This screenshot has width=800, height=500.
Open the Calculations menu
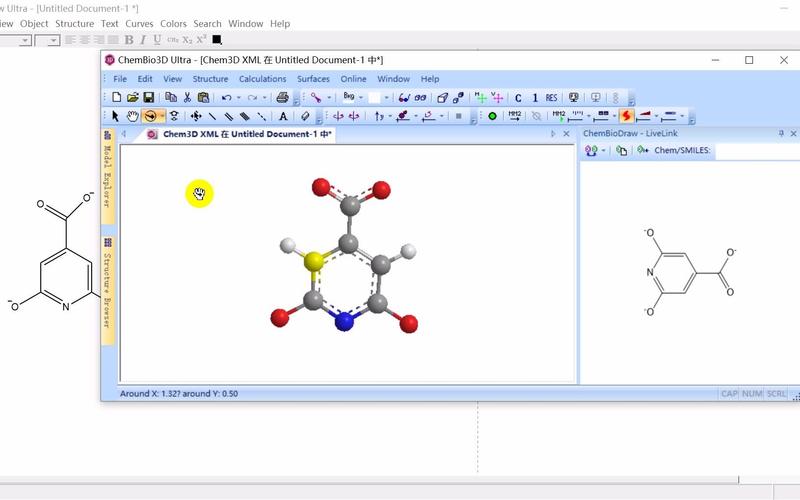263,79
